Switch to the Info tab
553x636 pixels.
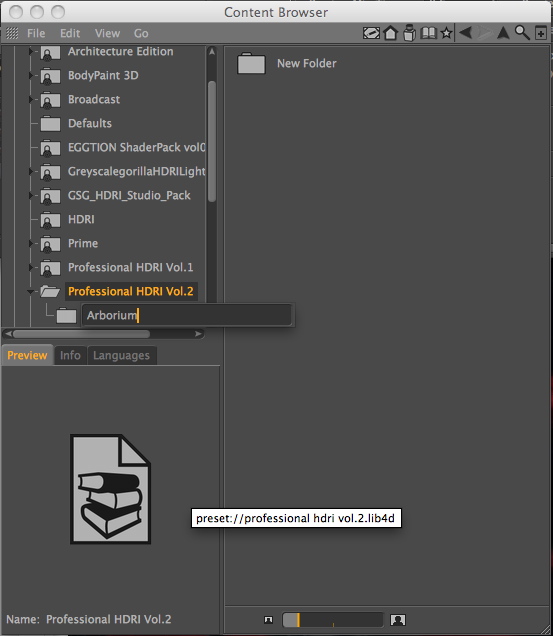pyautogui.click(x=70, y=355)
